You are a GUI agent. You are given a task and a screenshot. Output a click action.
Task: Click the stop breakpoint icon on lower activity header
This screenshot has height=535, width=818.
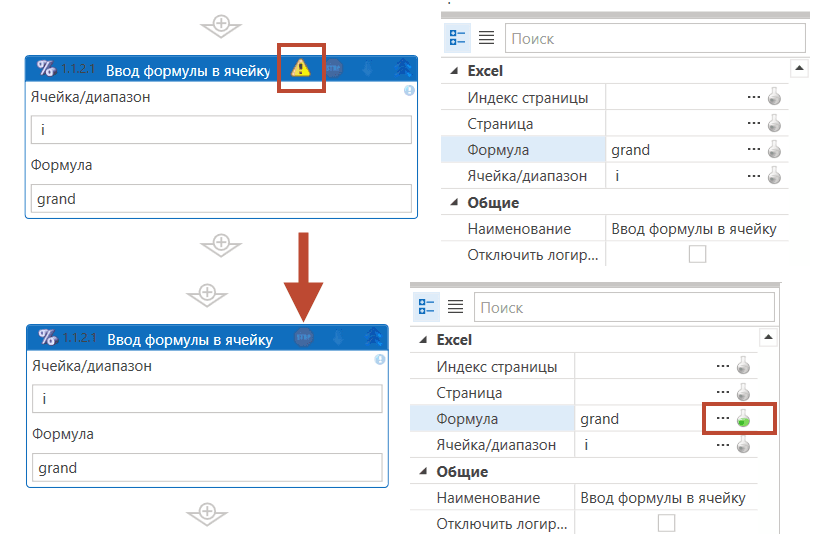pos(304,339)
